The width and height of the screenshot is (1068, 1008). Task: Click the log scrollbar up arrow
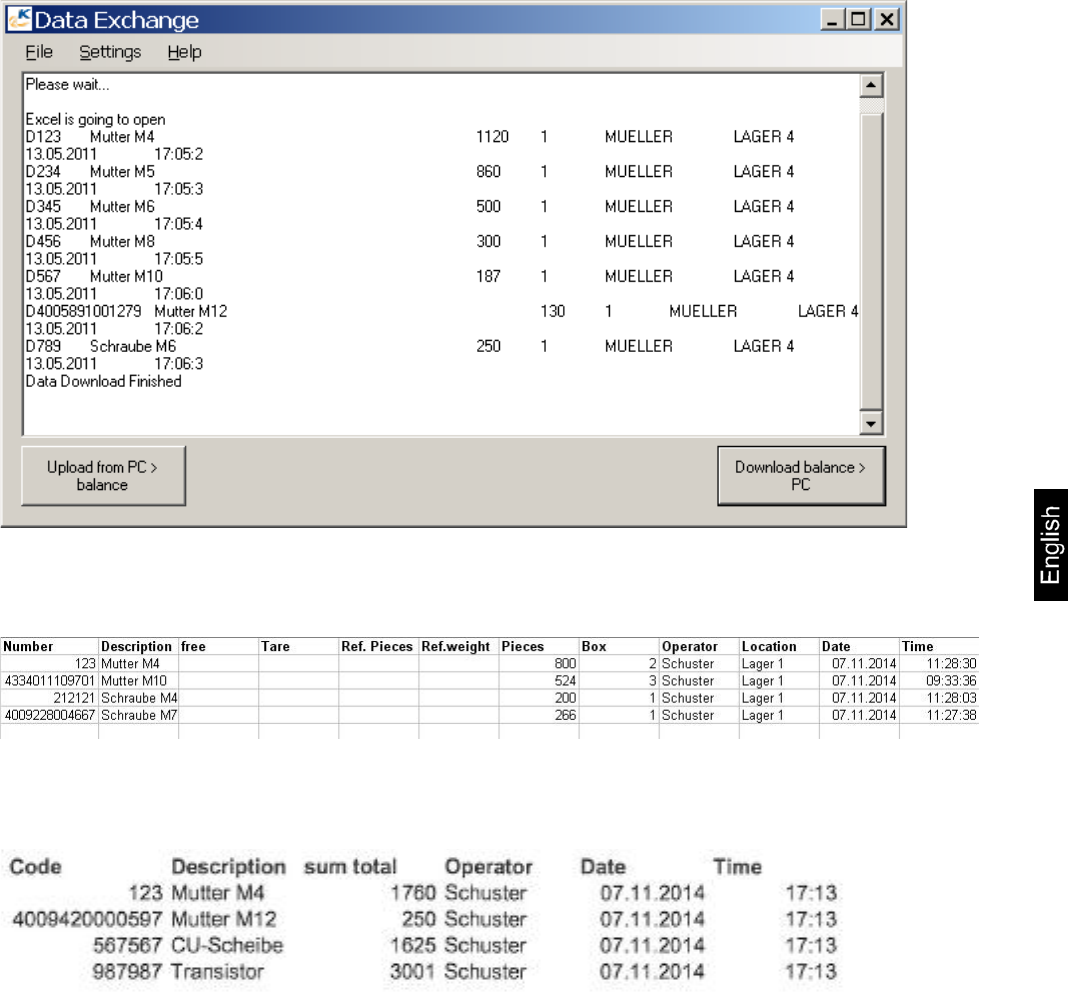(x=871, y=86)
